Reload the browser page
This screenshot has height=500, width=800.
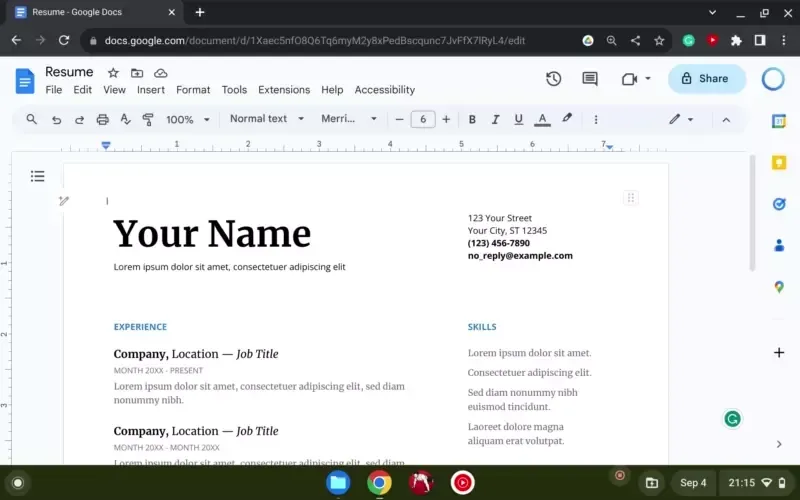pyautogui.click(x=64, y=40)
